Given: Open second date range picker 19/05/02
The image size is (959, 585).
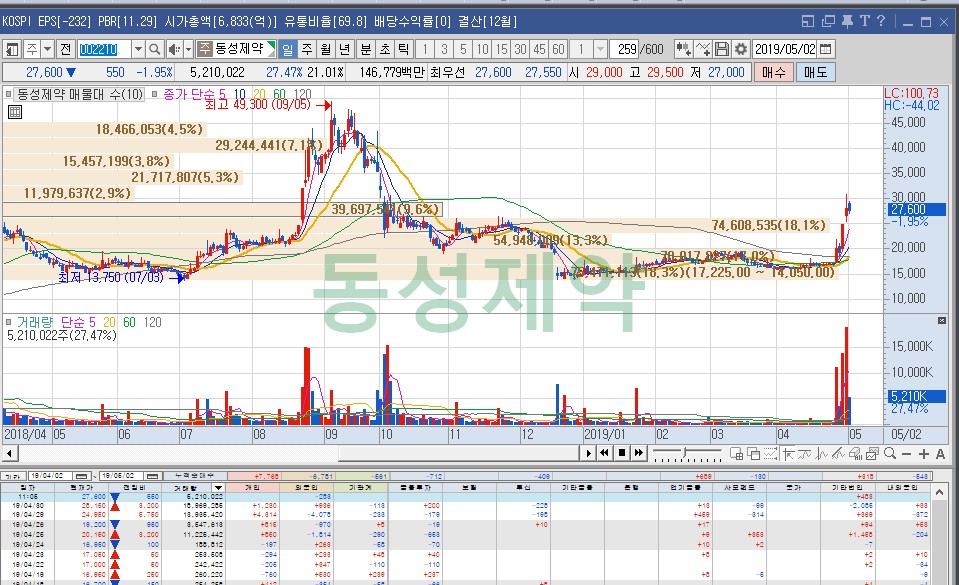Looking at the screenshot, I should point(154,475).
